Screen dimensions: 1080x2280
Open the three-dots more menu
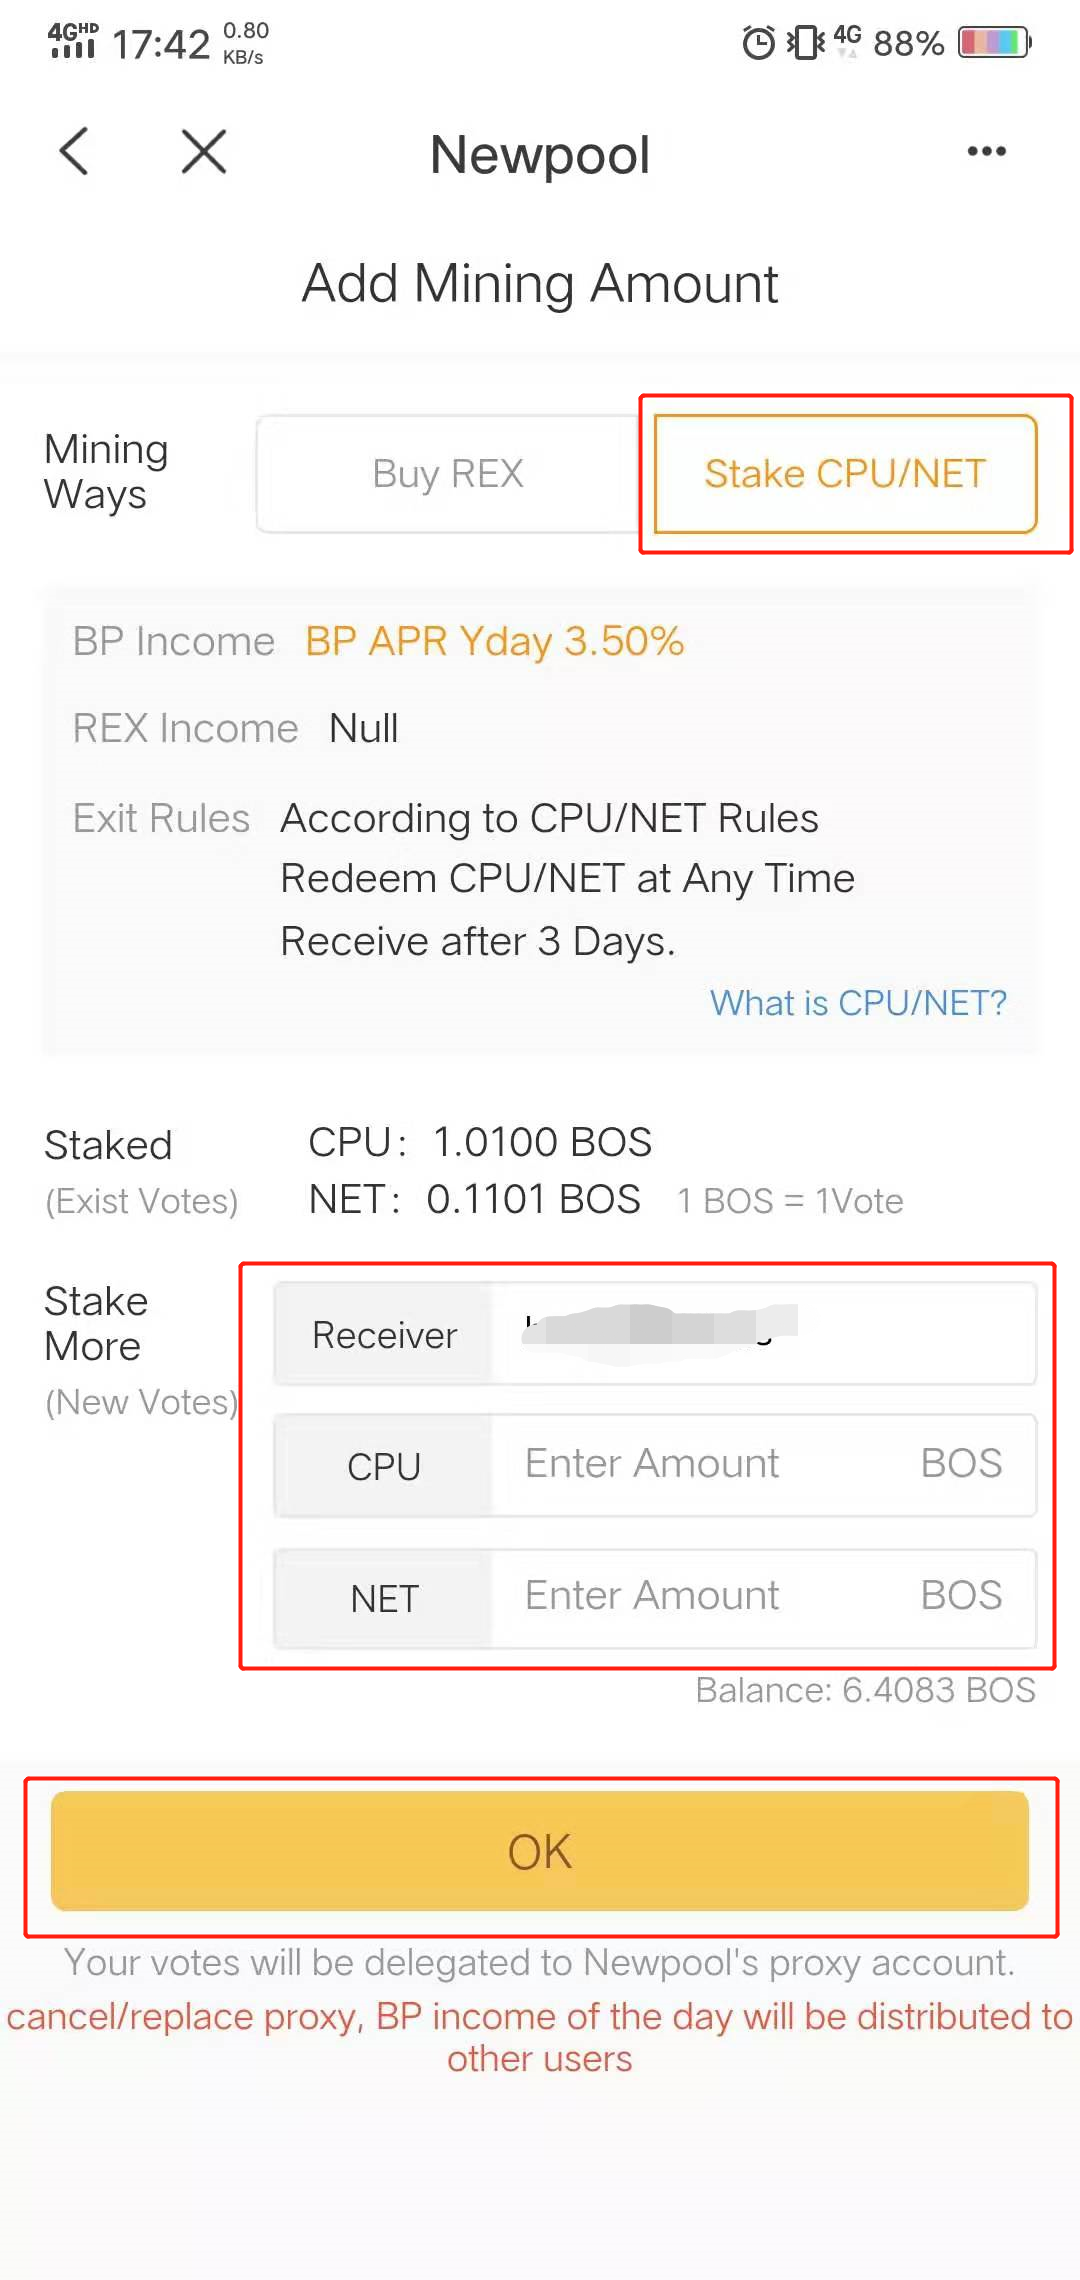click(x=986, y=152)
